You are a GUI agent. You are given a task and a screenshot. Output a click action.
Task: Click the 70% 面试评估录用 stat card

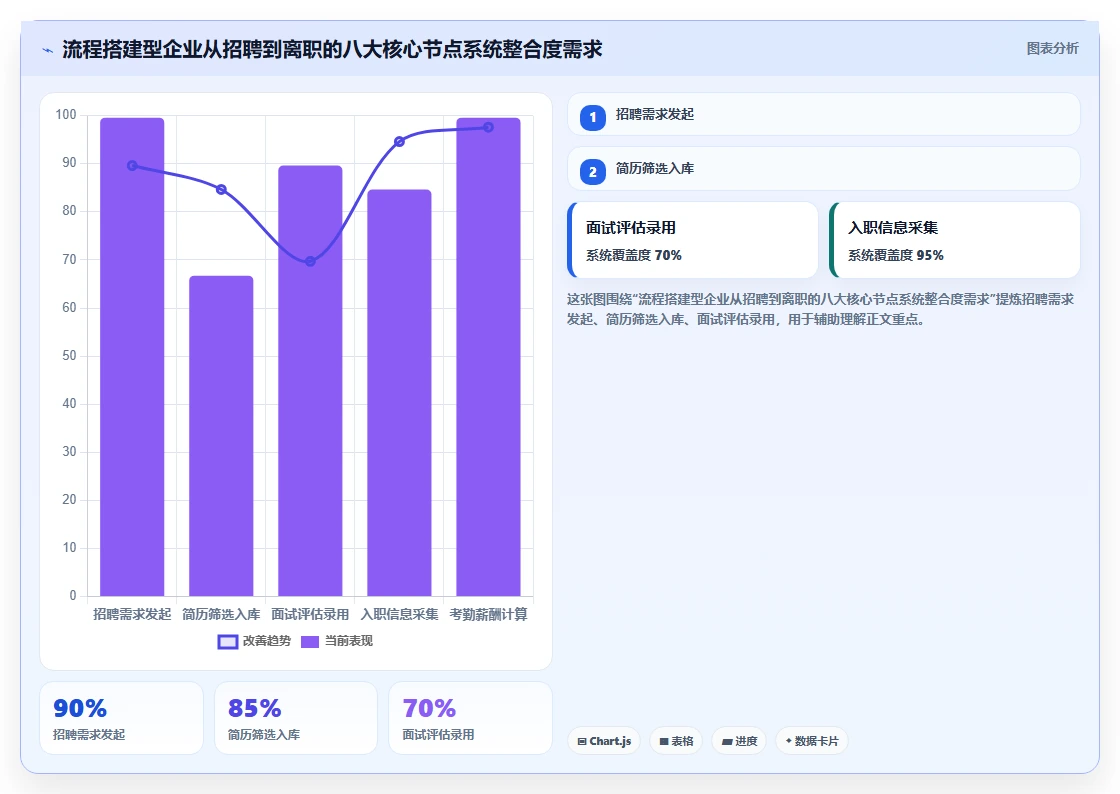click(x=471, y=718)
